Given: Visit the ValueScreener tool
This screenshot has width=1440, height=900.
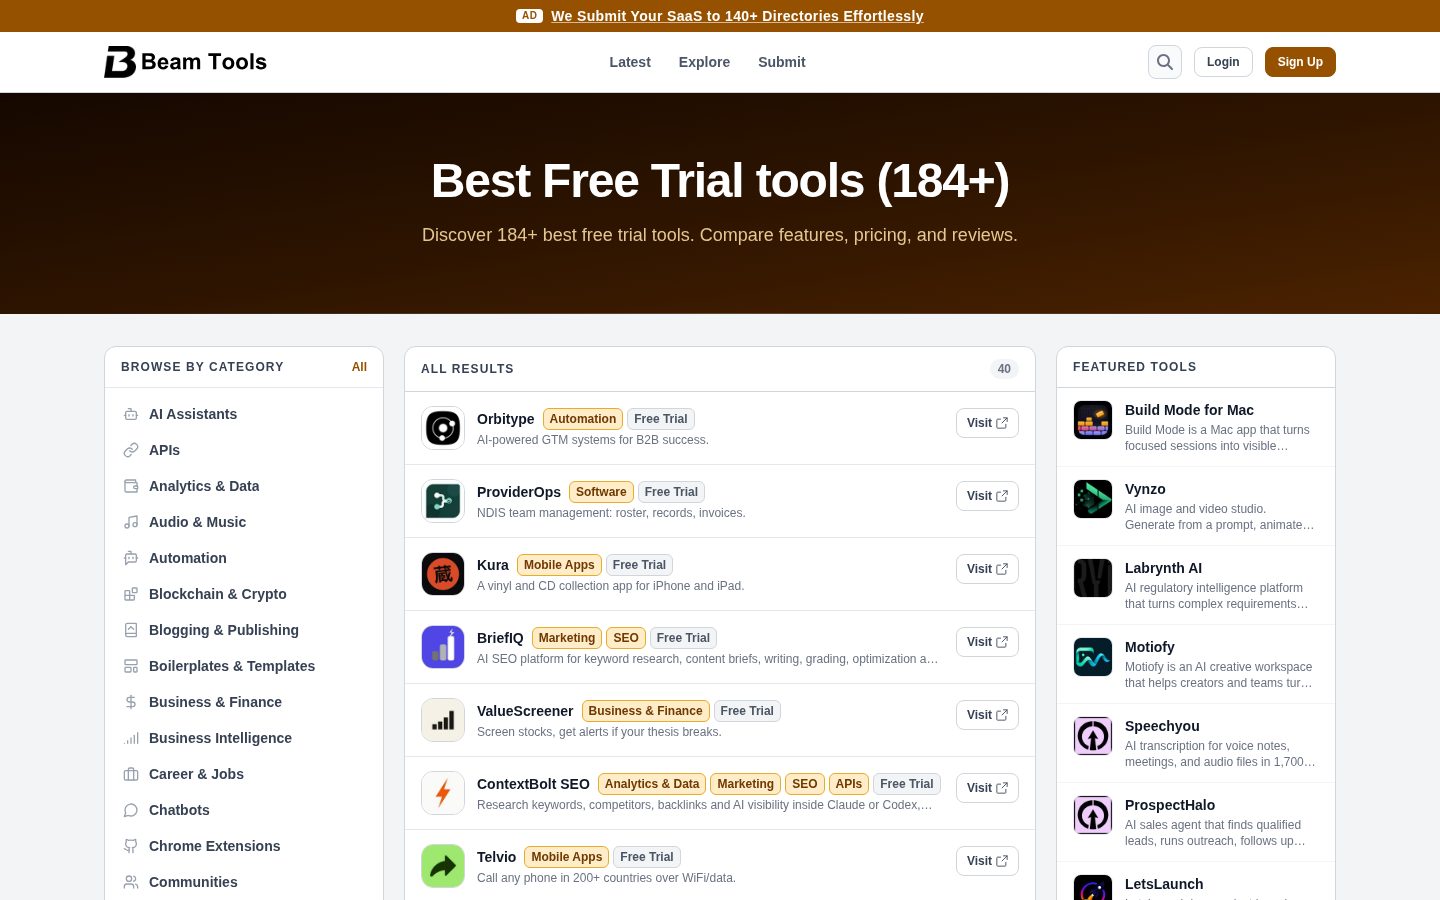Looking at the screenshot, I should [x=987, y=715].
